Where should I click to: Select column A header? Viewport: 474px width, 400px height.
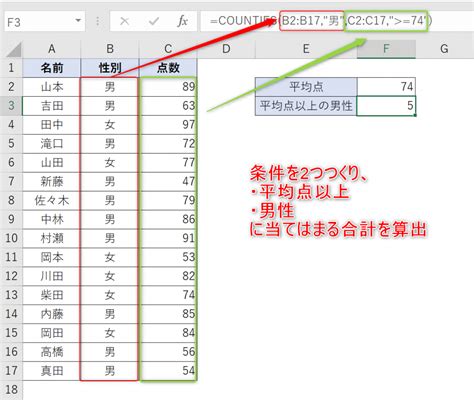(52, 49)
